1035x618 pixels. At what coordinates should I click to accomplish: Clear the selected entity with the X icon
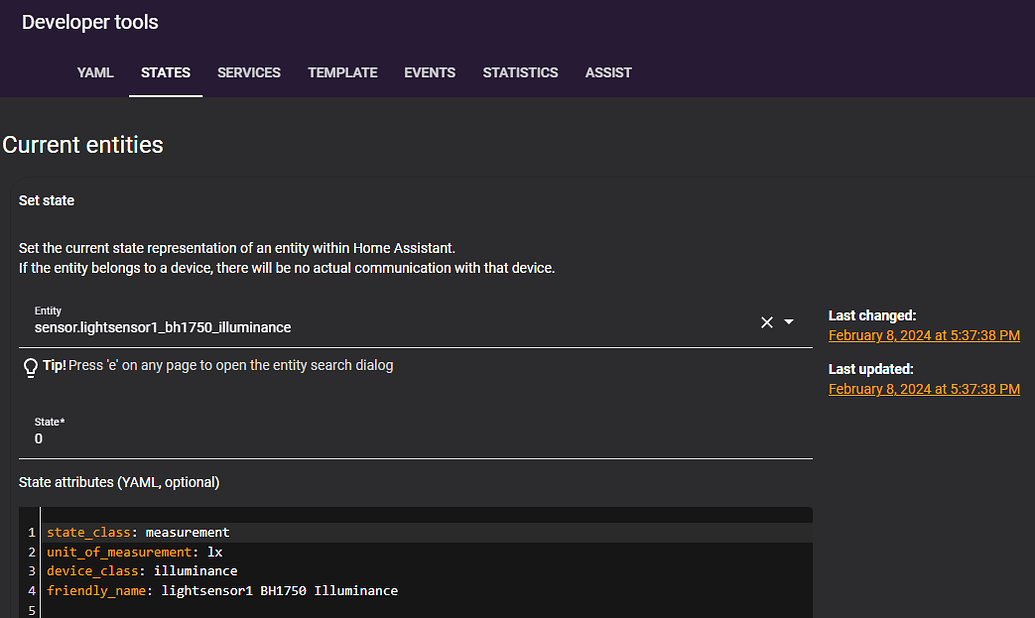[766, 322]
